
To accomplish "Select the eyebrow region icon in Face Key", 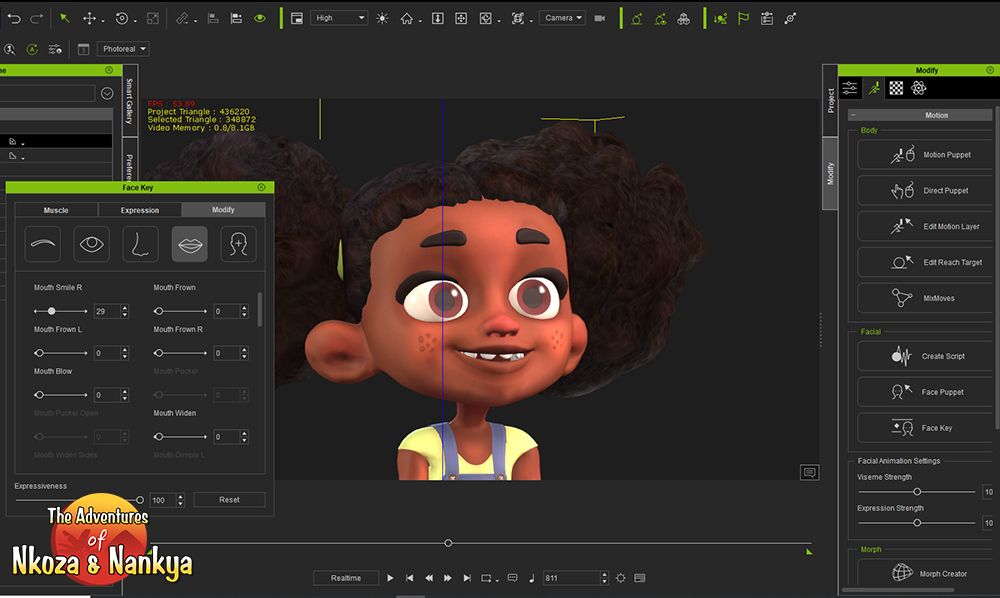I will (x=43, y=244).
